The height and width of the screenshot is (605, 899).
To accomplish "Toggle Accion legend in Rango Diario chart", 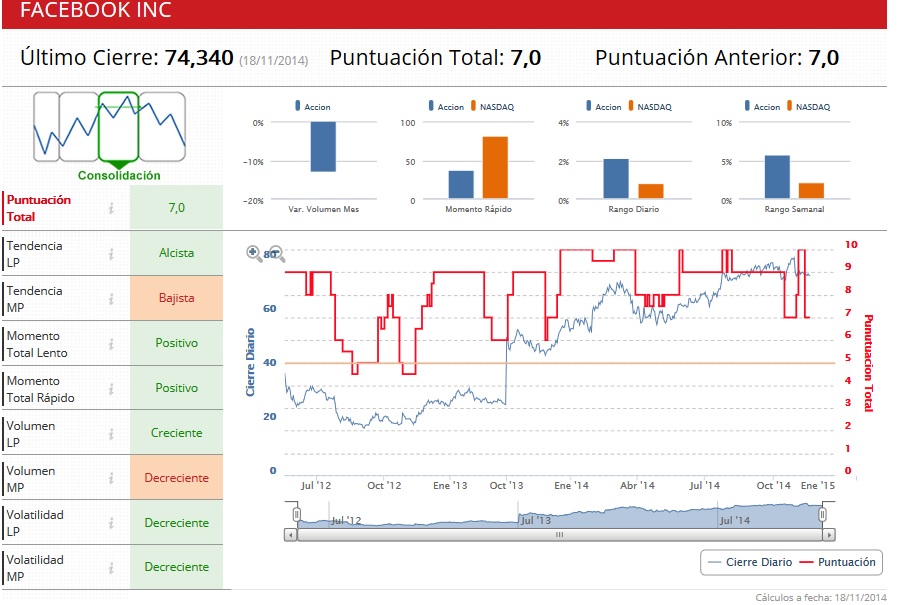I will pos(604,107).
